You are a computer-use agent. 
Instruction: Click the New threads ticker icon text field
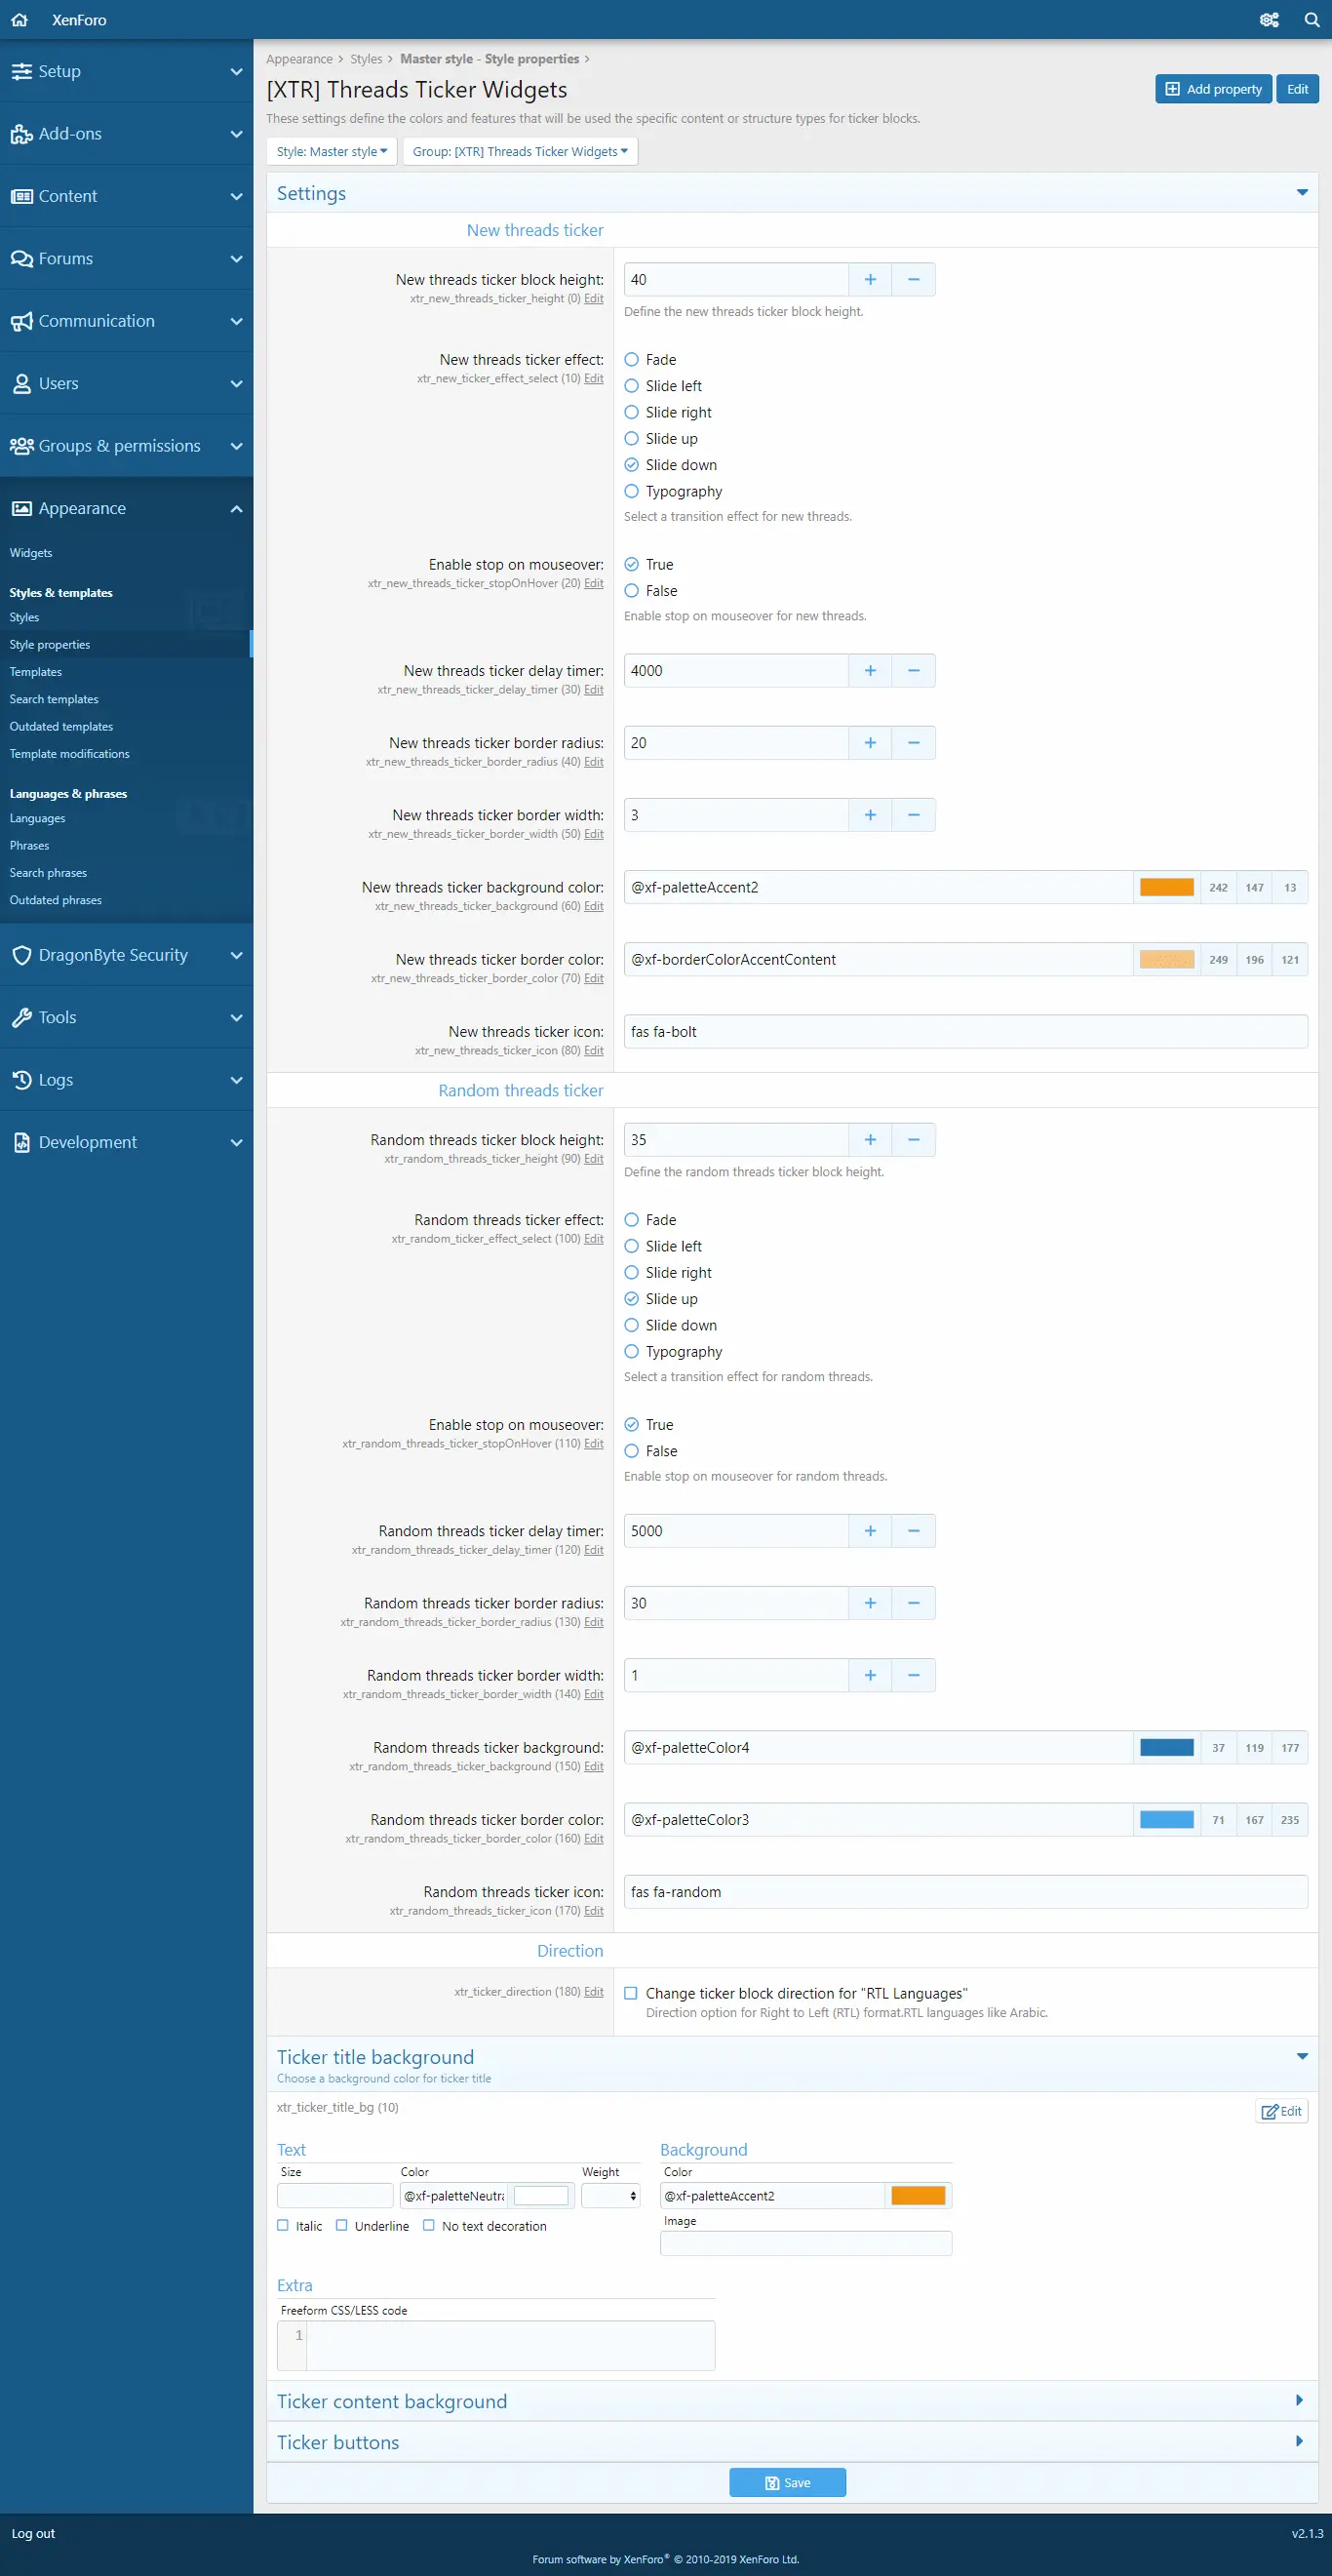pos(965,1032)
